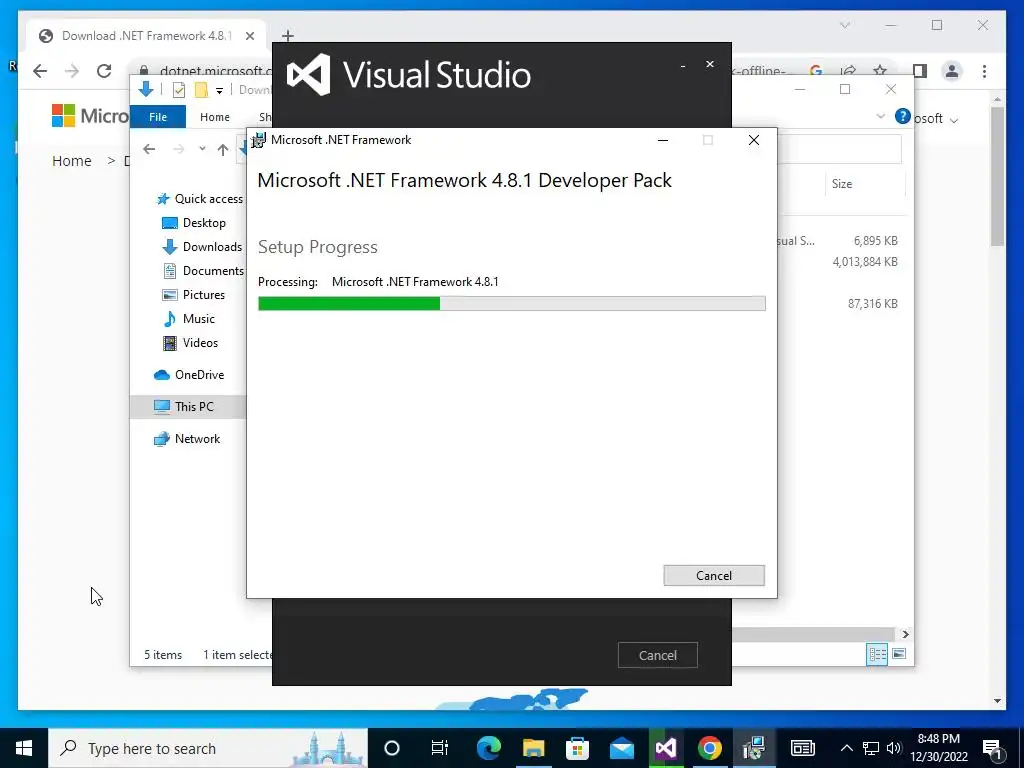Open Chrome tab search dropdown

(x=845, y=25)
